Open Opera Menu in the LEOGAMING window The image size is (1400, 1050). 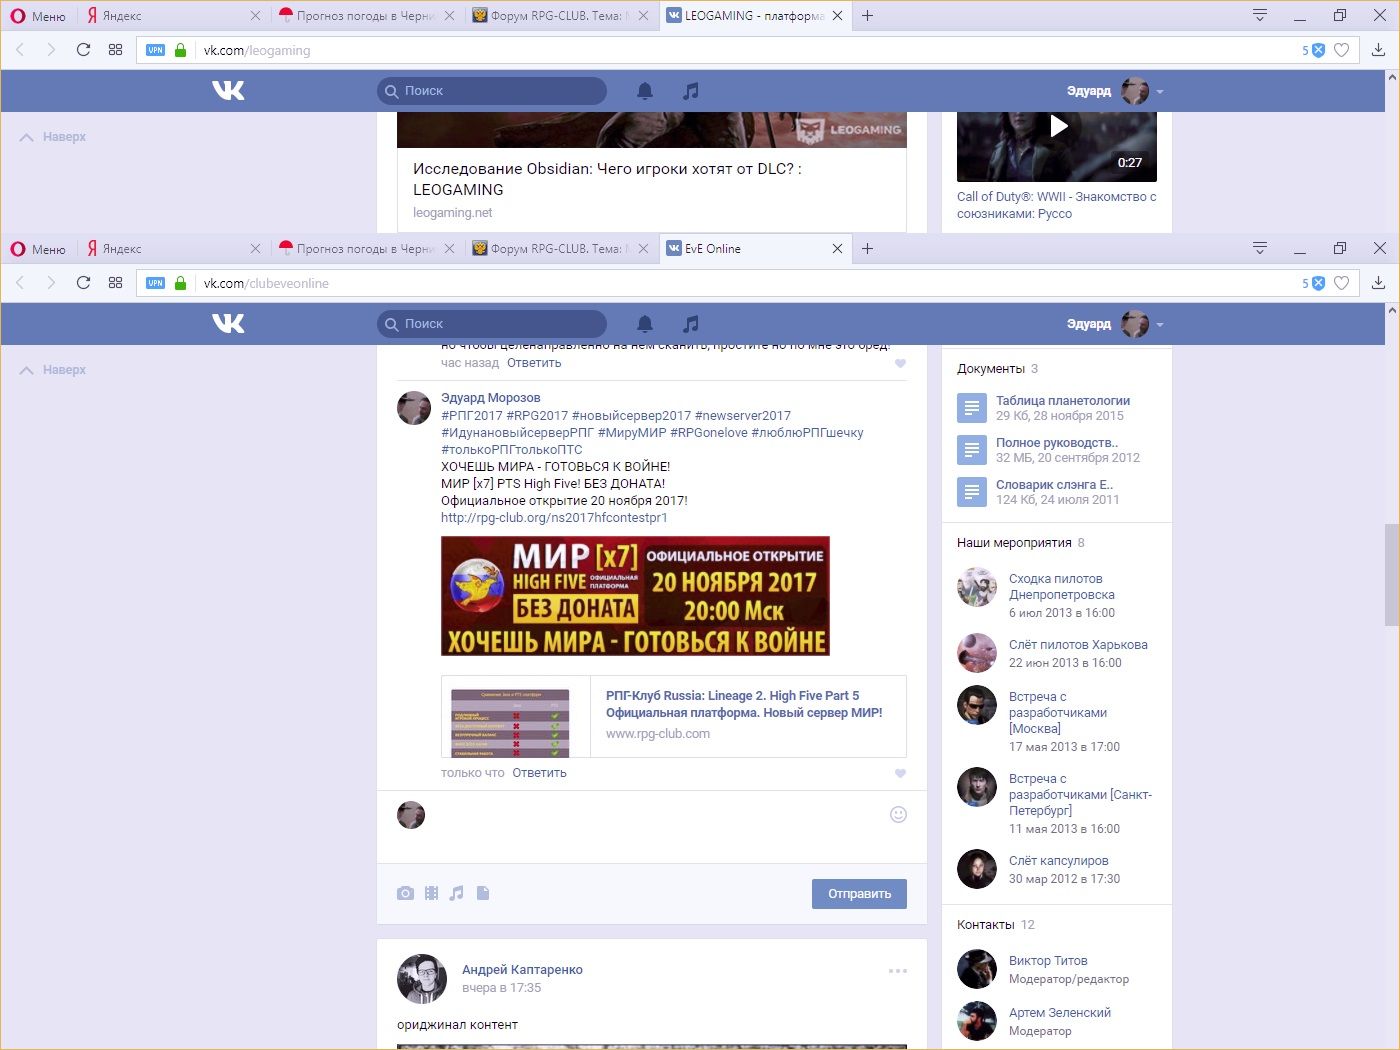pyautogui.click(x=38, y=16)
